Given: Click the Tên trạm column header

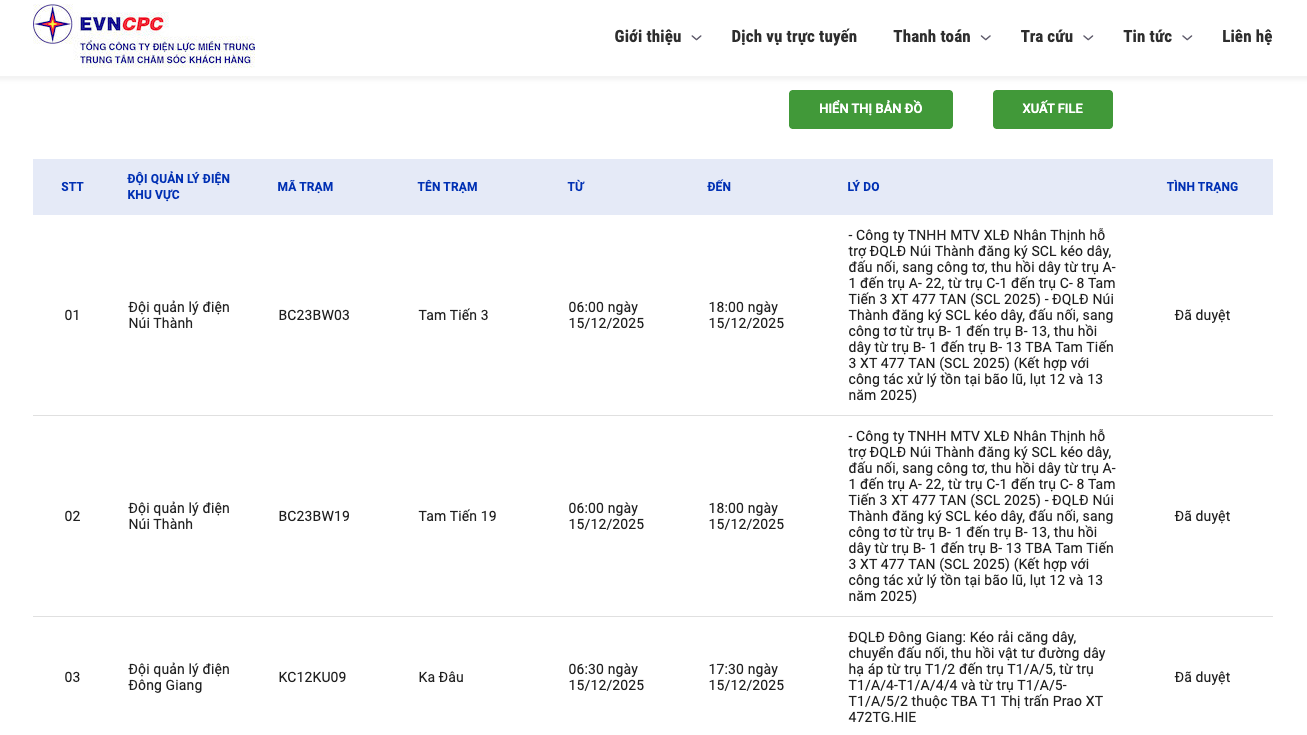Looking at the screenshot, I should coord(447,187).
